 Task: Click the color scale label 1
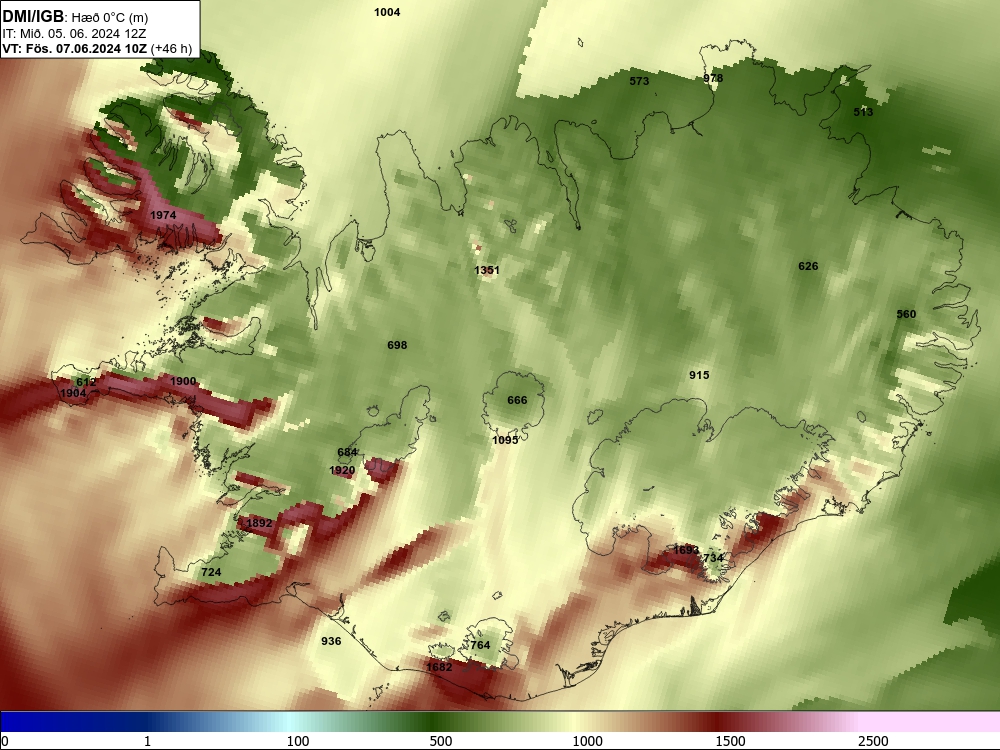coord(147,741)
